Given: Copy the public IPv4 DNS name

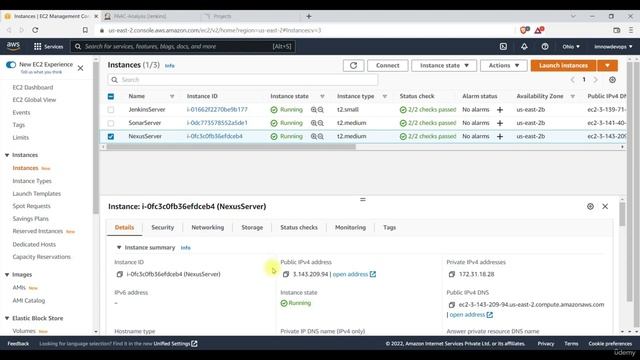Looking at the screenshot, I should click(452, 305).
